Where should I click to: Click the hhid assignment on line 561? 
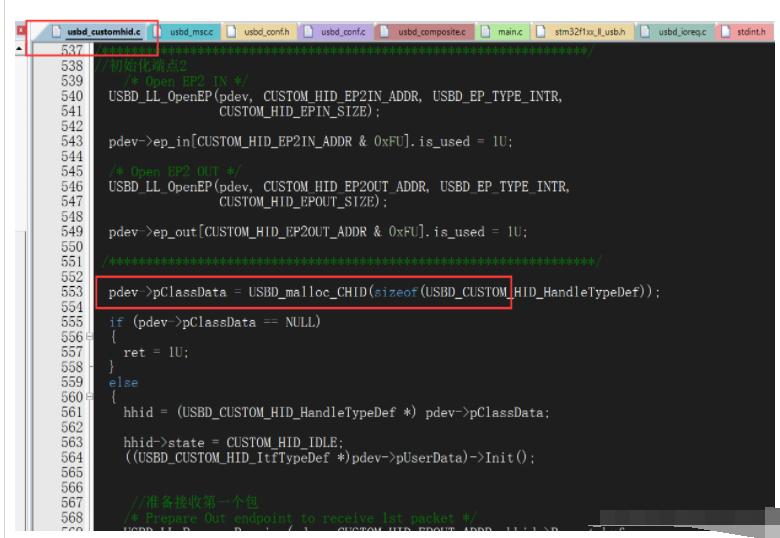pos(336,413)
